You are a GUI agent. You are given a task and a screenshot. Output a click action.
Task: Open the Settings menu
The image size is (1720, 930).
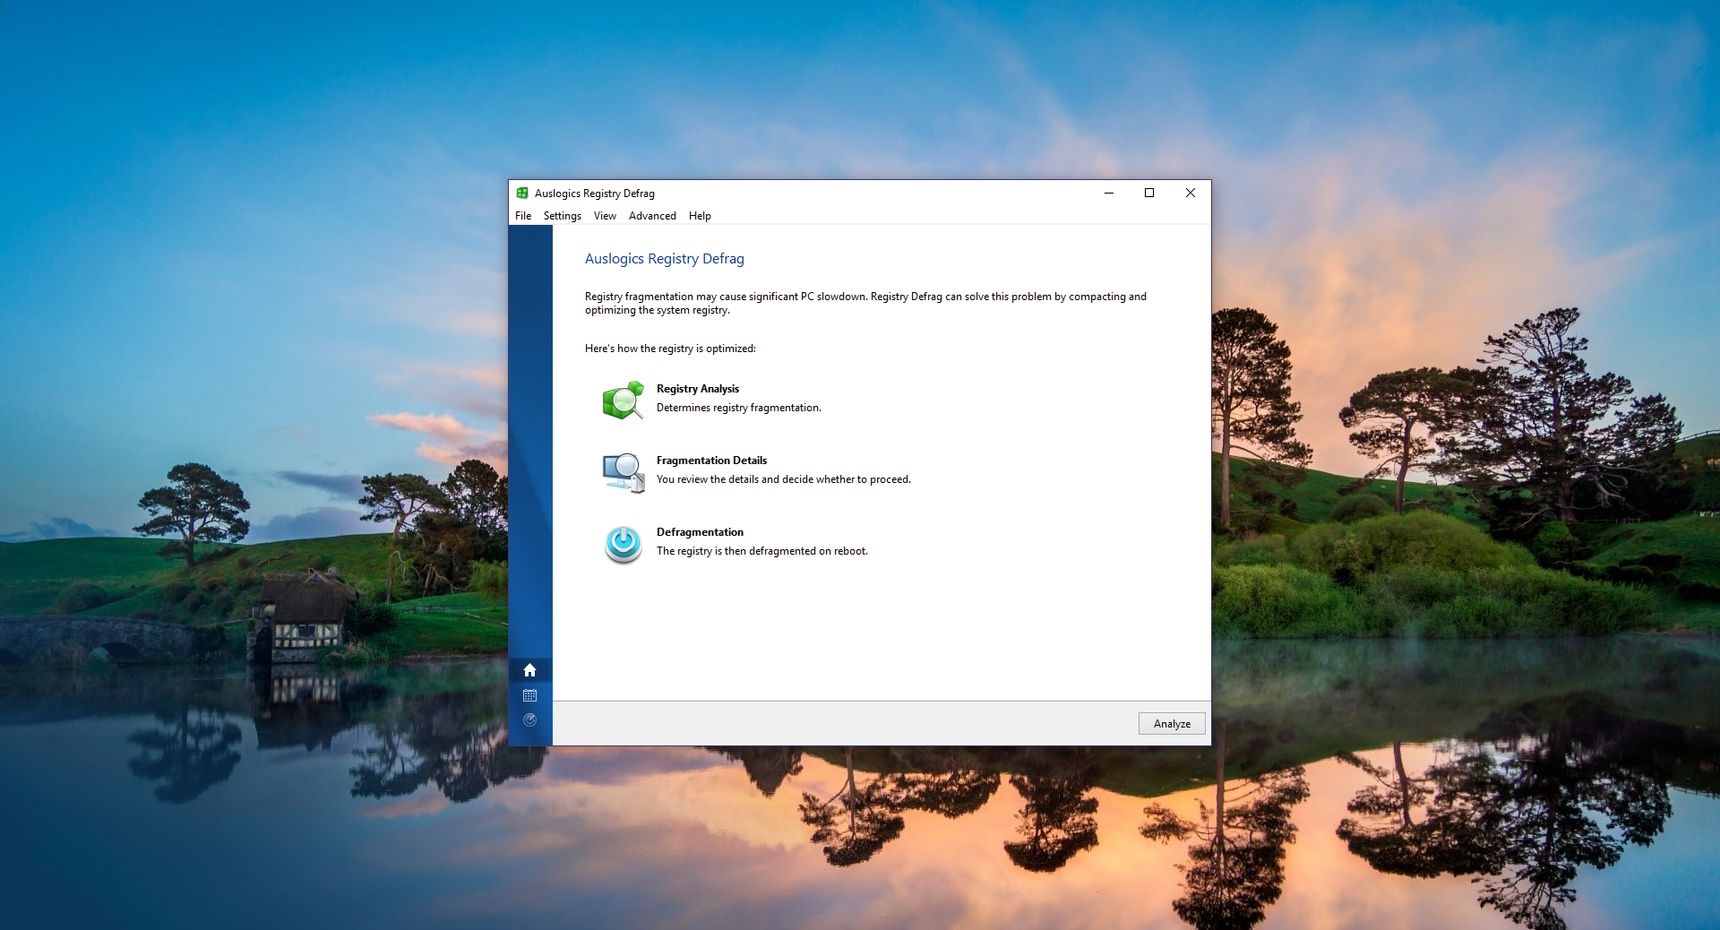click(x=562, y=216)
